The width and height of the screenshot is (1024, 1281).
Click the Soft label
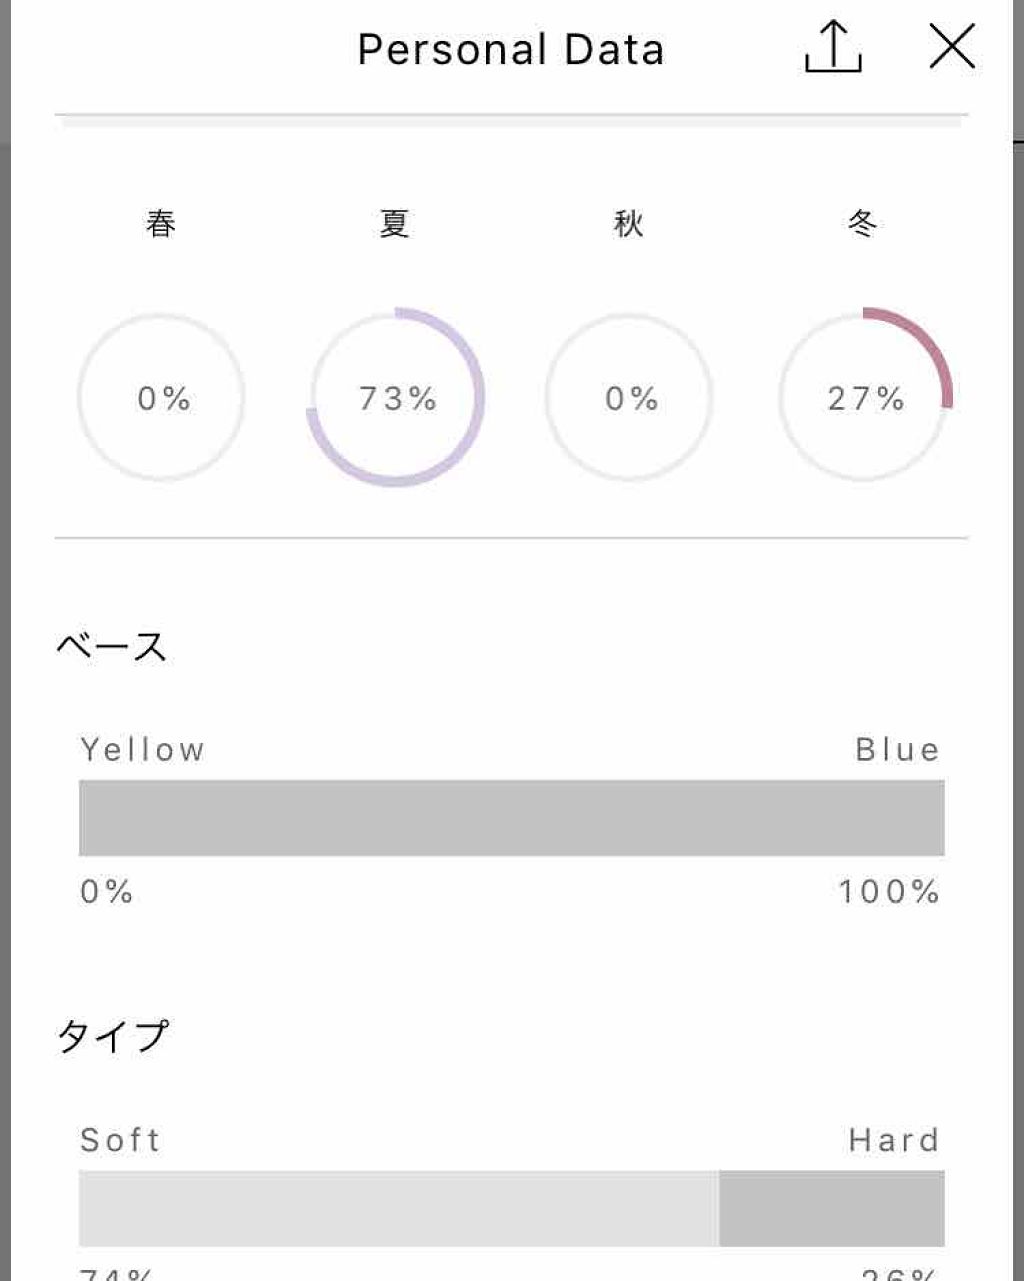(x=120, y=1140)
